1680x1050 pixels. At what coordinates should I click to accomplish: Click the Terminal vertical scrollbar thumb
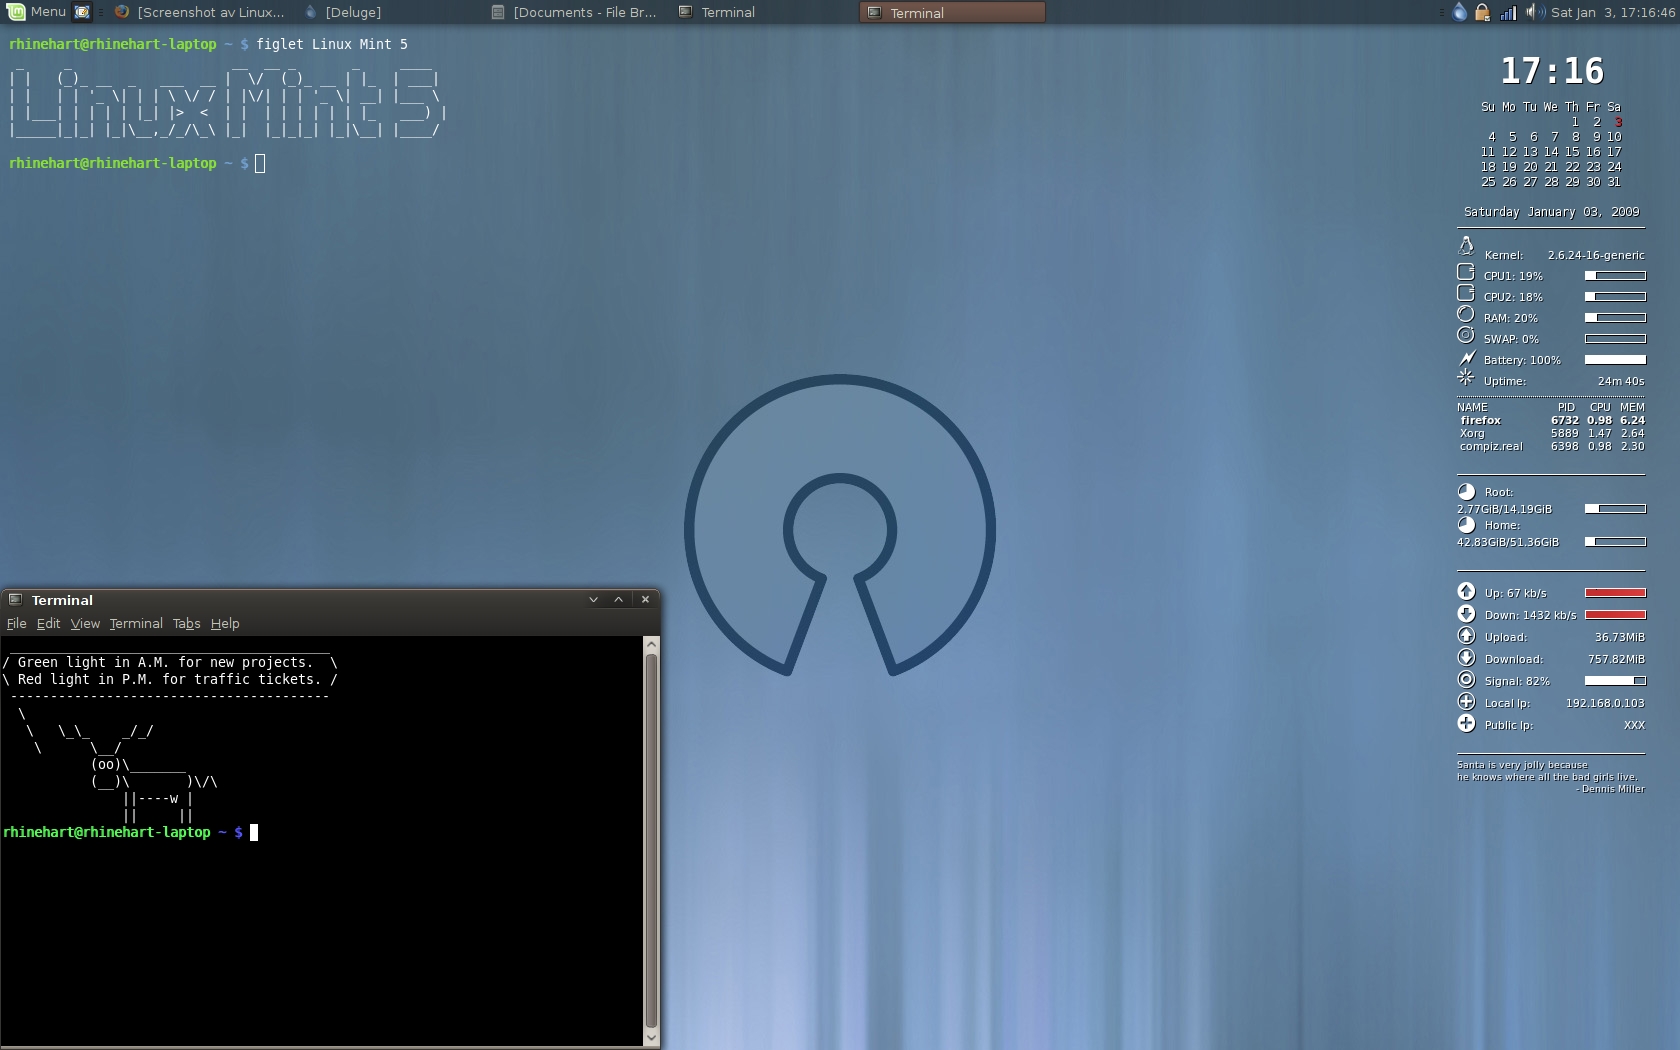tap(651, 841)
